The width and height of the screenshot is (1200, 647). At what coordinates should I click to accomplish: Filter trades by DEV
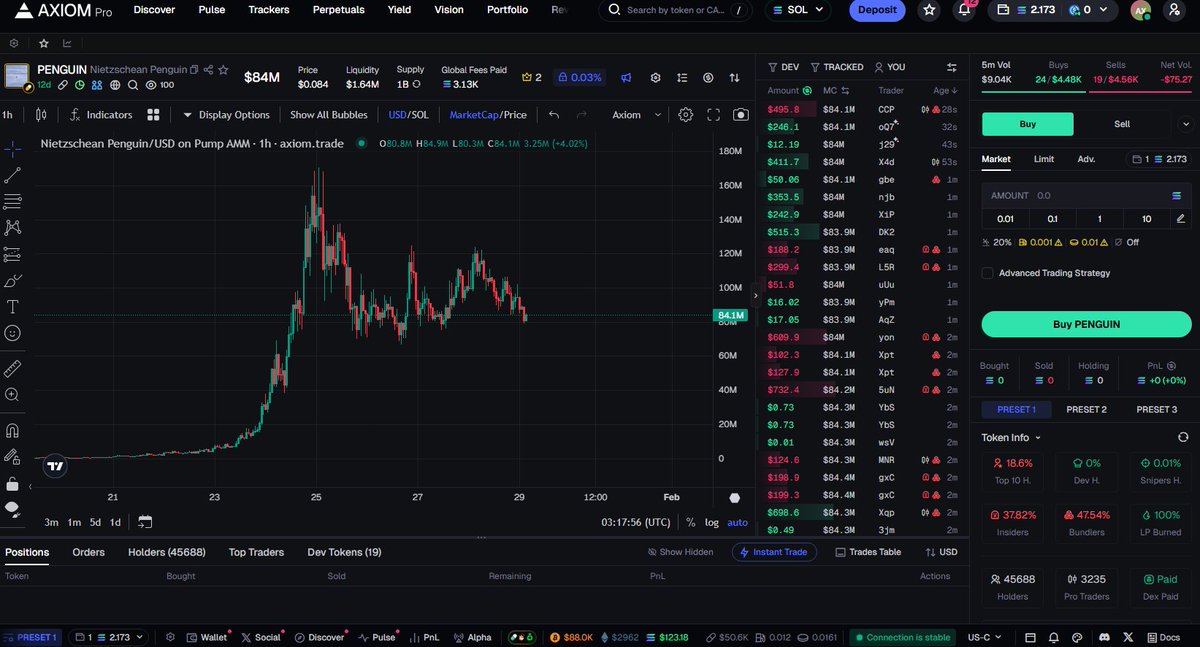click(783, 67)
